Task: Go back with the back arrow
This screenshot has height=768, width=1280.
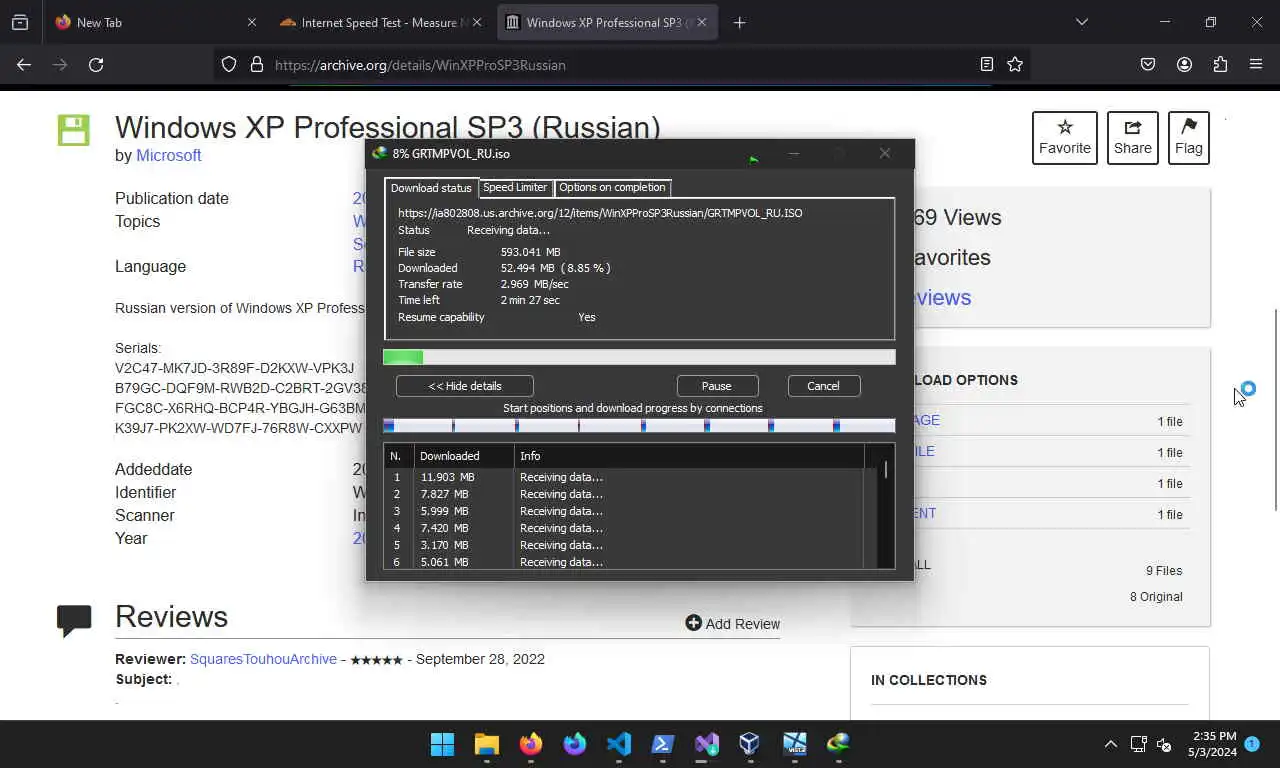Action: pyautogui.click(x=24, y=64)
